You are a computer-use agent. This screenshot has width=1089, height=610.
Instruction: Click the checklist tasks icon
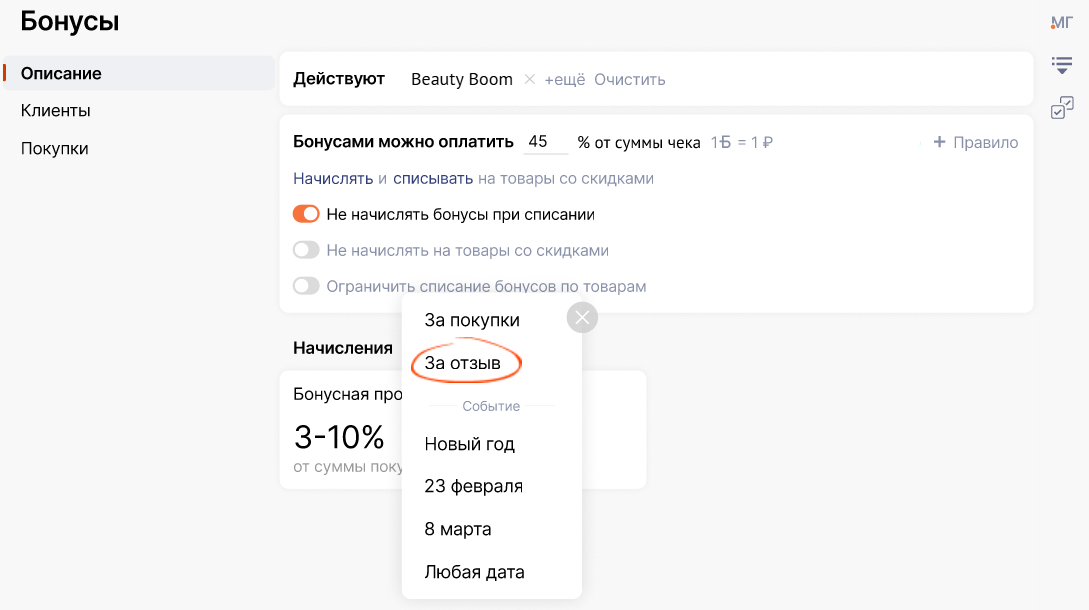tap(1061, 108)
